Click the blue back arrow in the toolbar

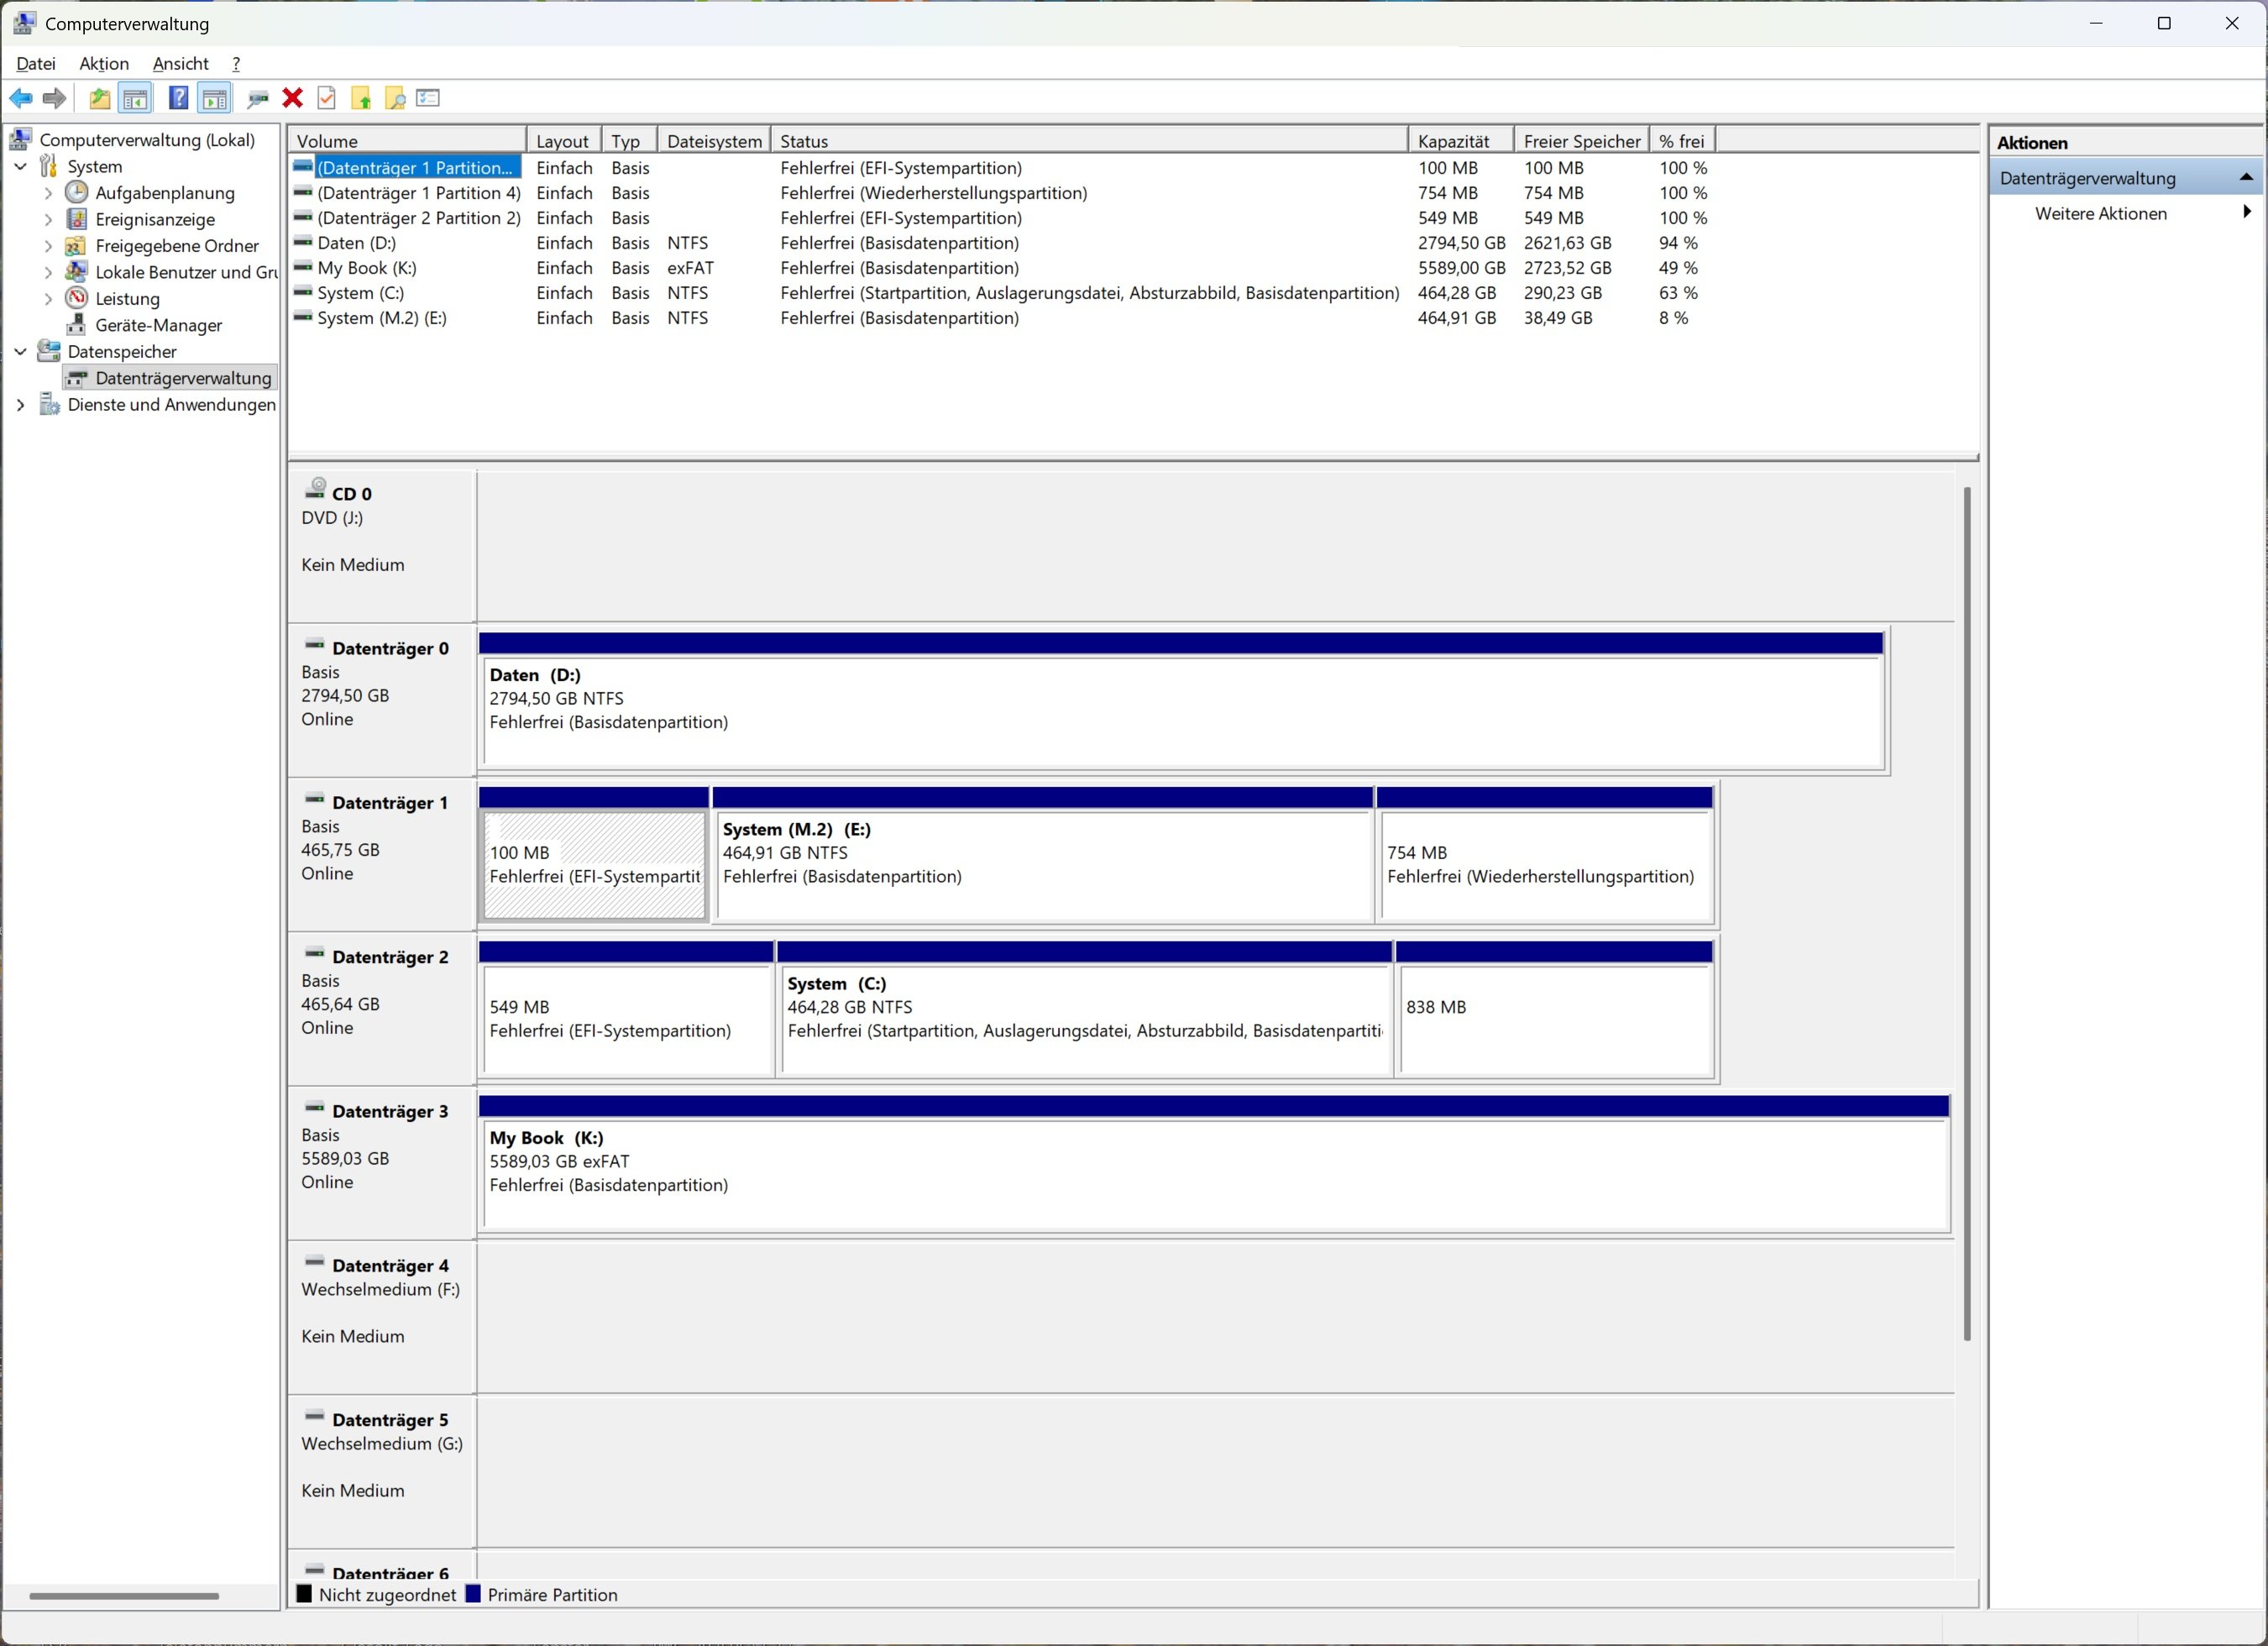click(21, 98)
